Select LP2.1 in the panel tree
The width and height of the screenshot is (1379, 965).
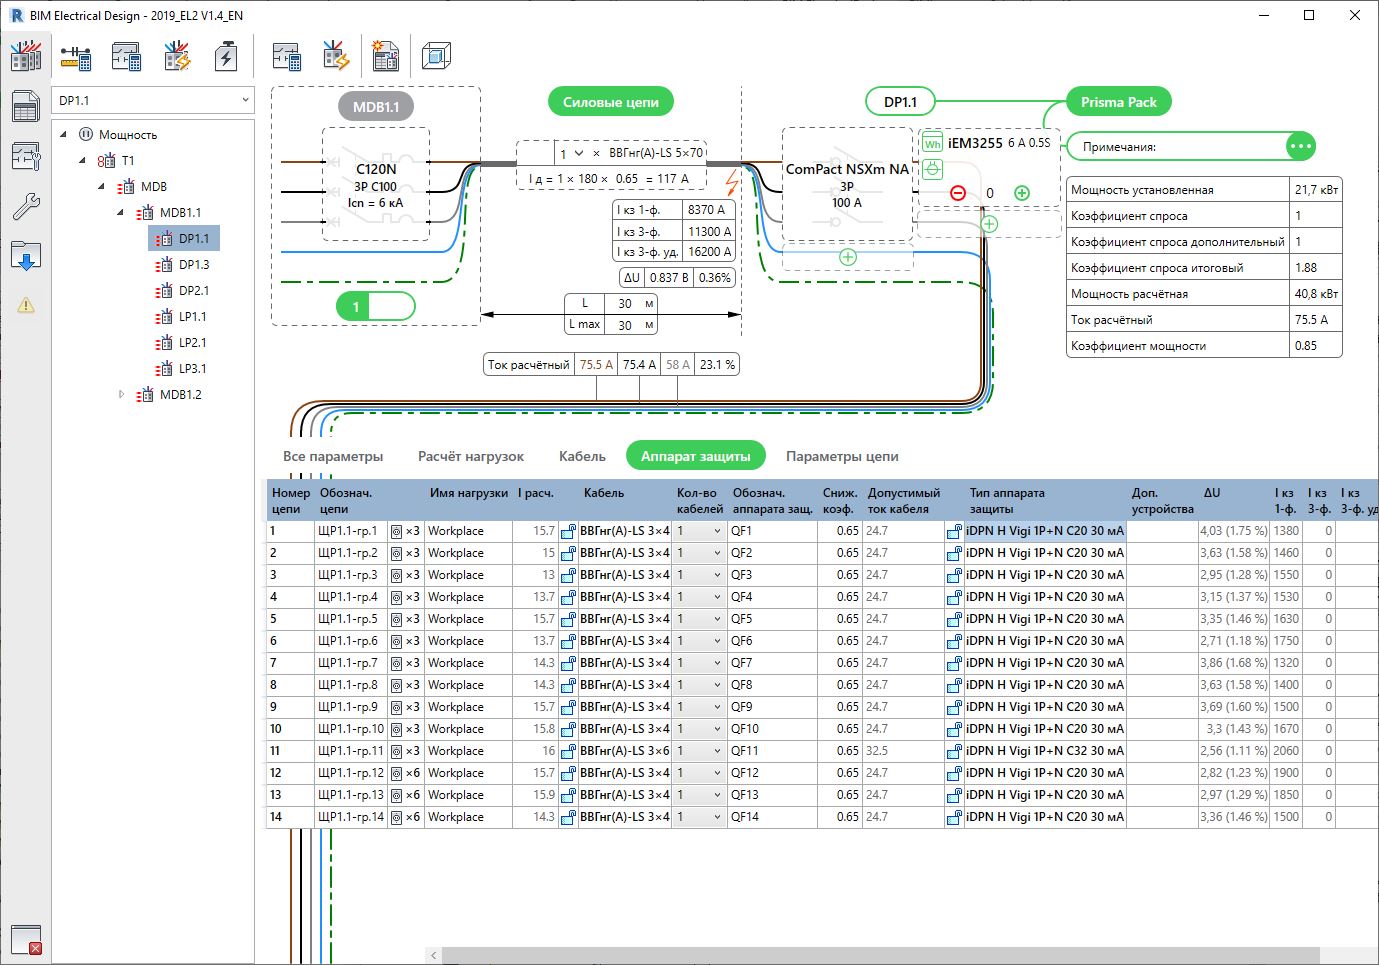192,343
